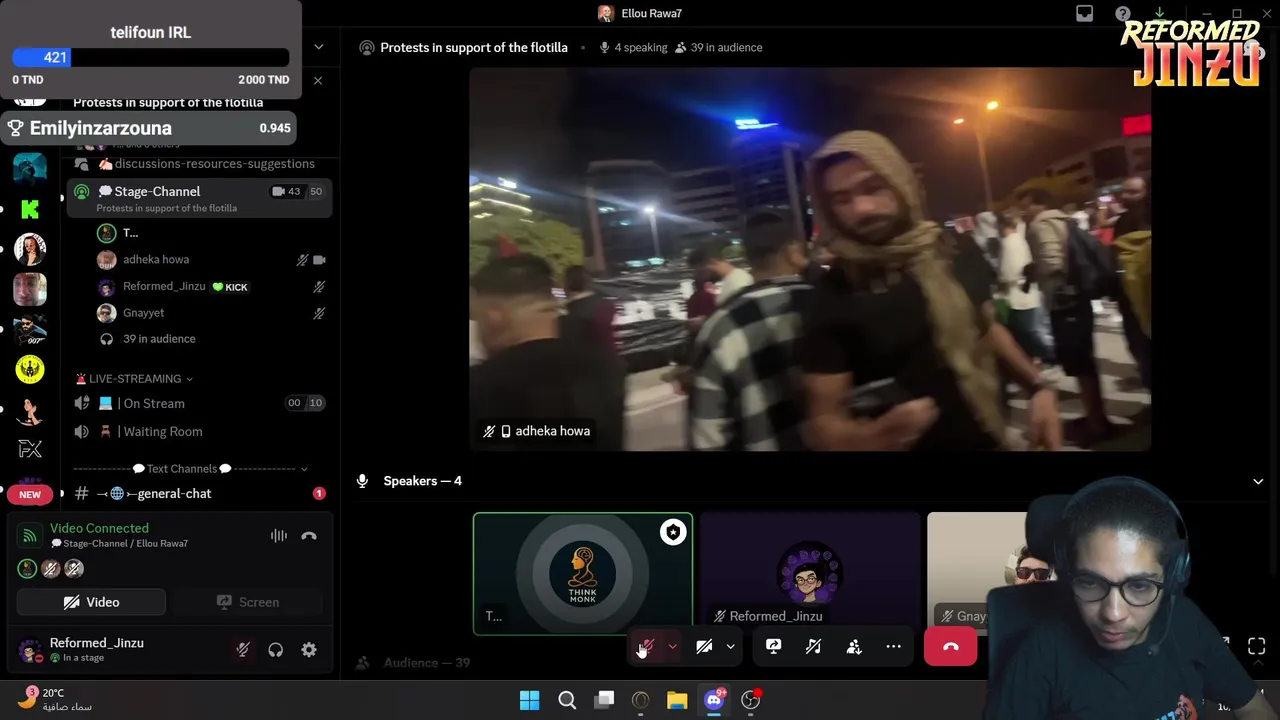Disconnect via hang-up icon in voice panel
The image size is (1280, 720).
pos(309,536)
